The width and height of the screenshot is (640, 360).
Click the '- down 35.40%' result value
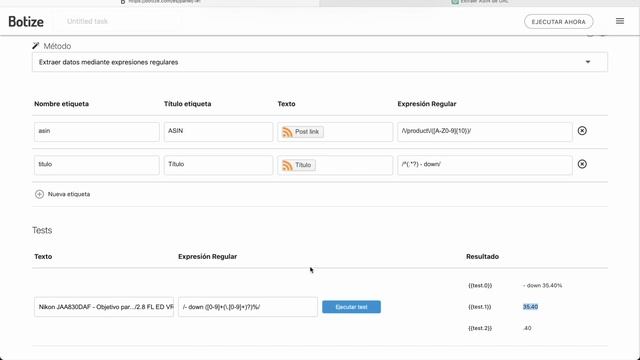(x=542, y=285)
